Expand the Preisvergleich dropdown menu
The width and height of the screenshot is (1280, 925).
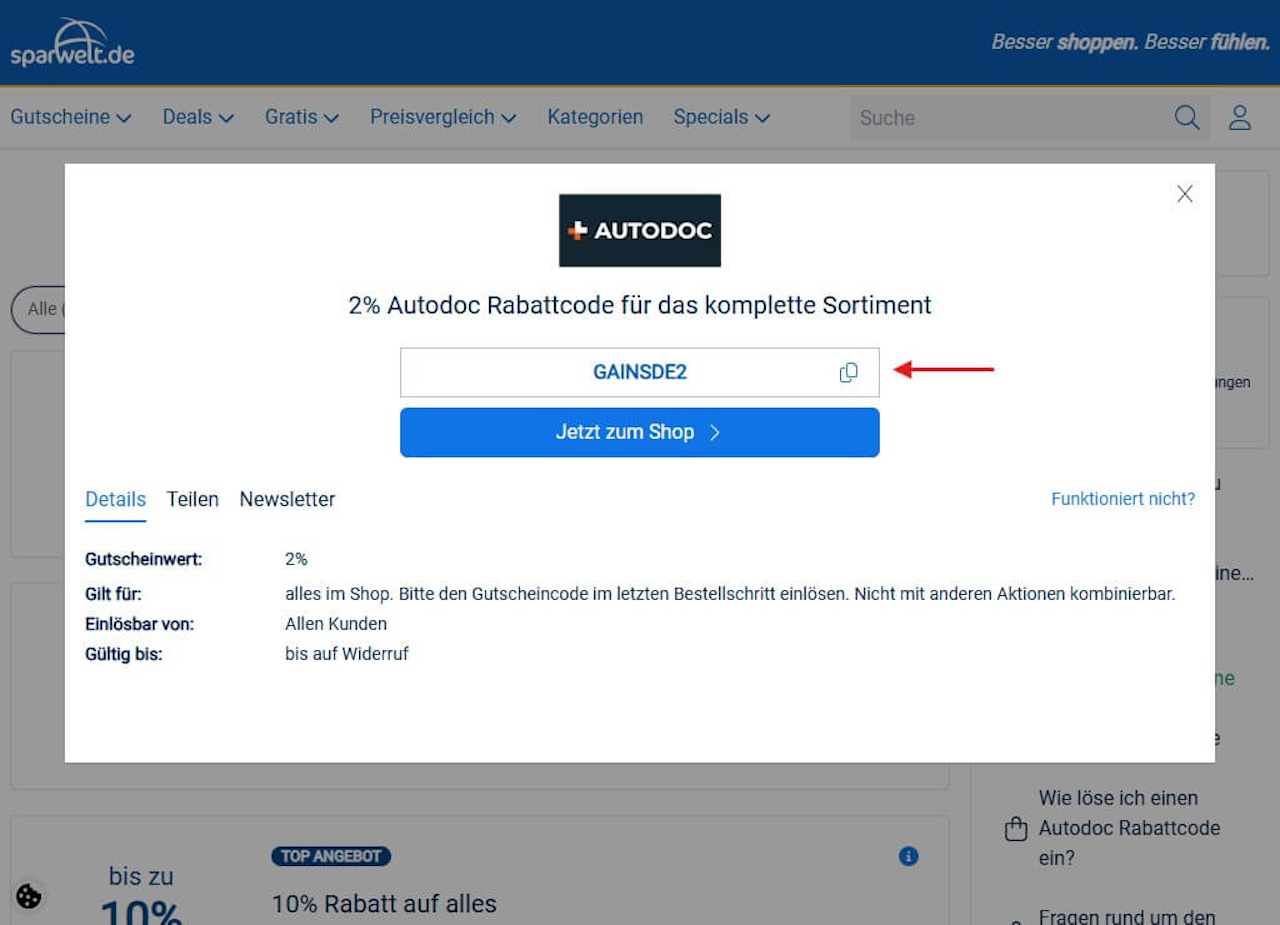443,117
